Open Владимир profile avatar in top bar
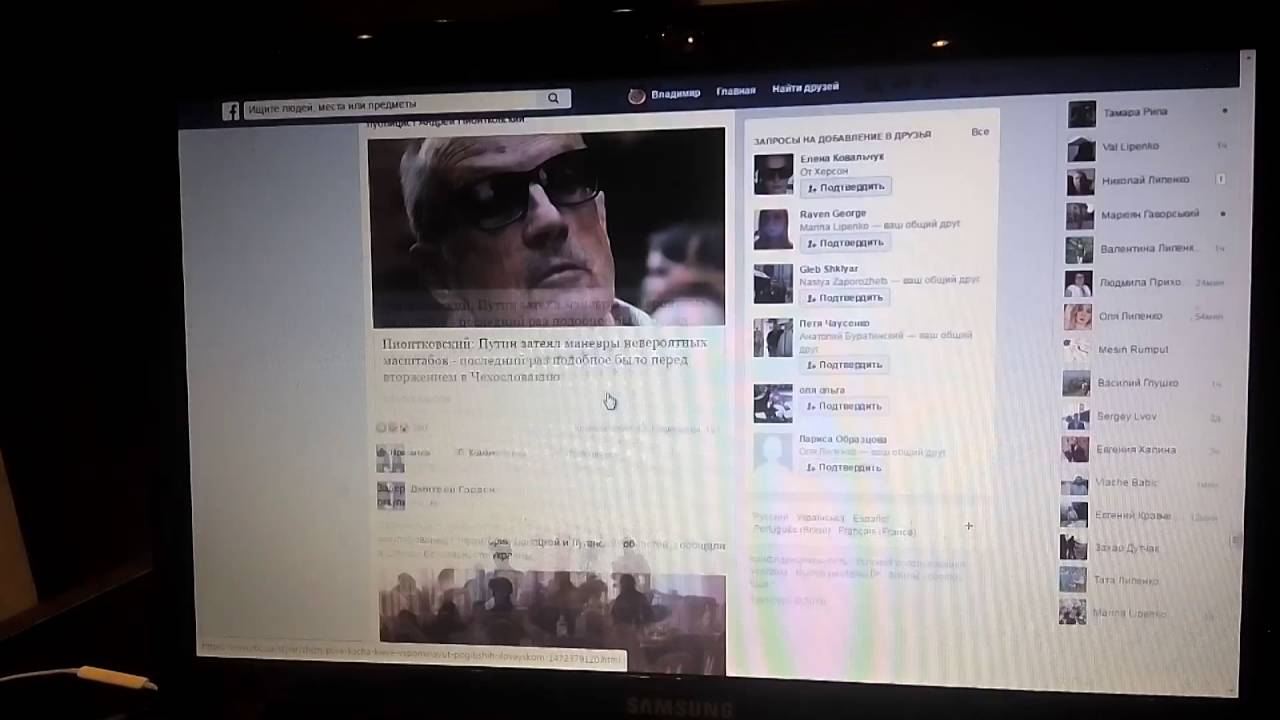This screenshot has height=720, width=1280. tap(636, 96)
